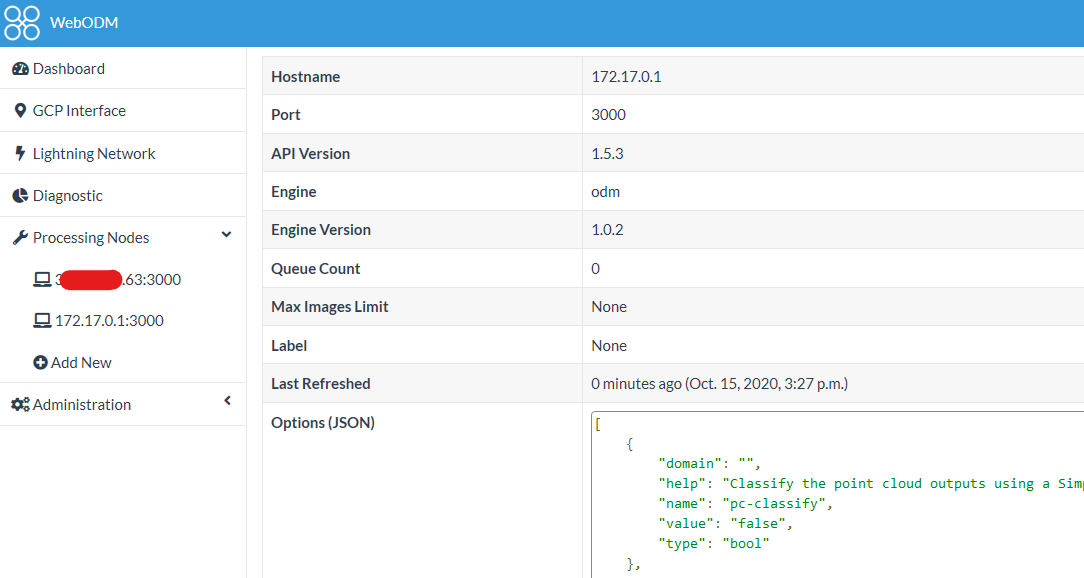The image size is (1084, 578).
Task: Open the Diagnostic menu entry
Action: click(123, 196)
